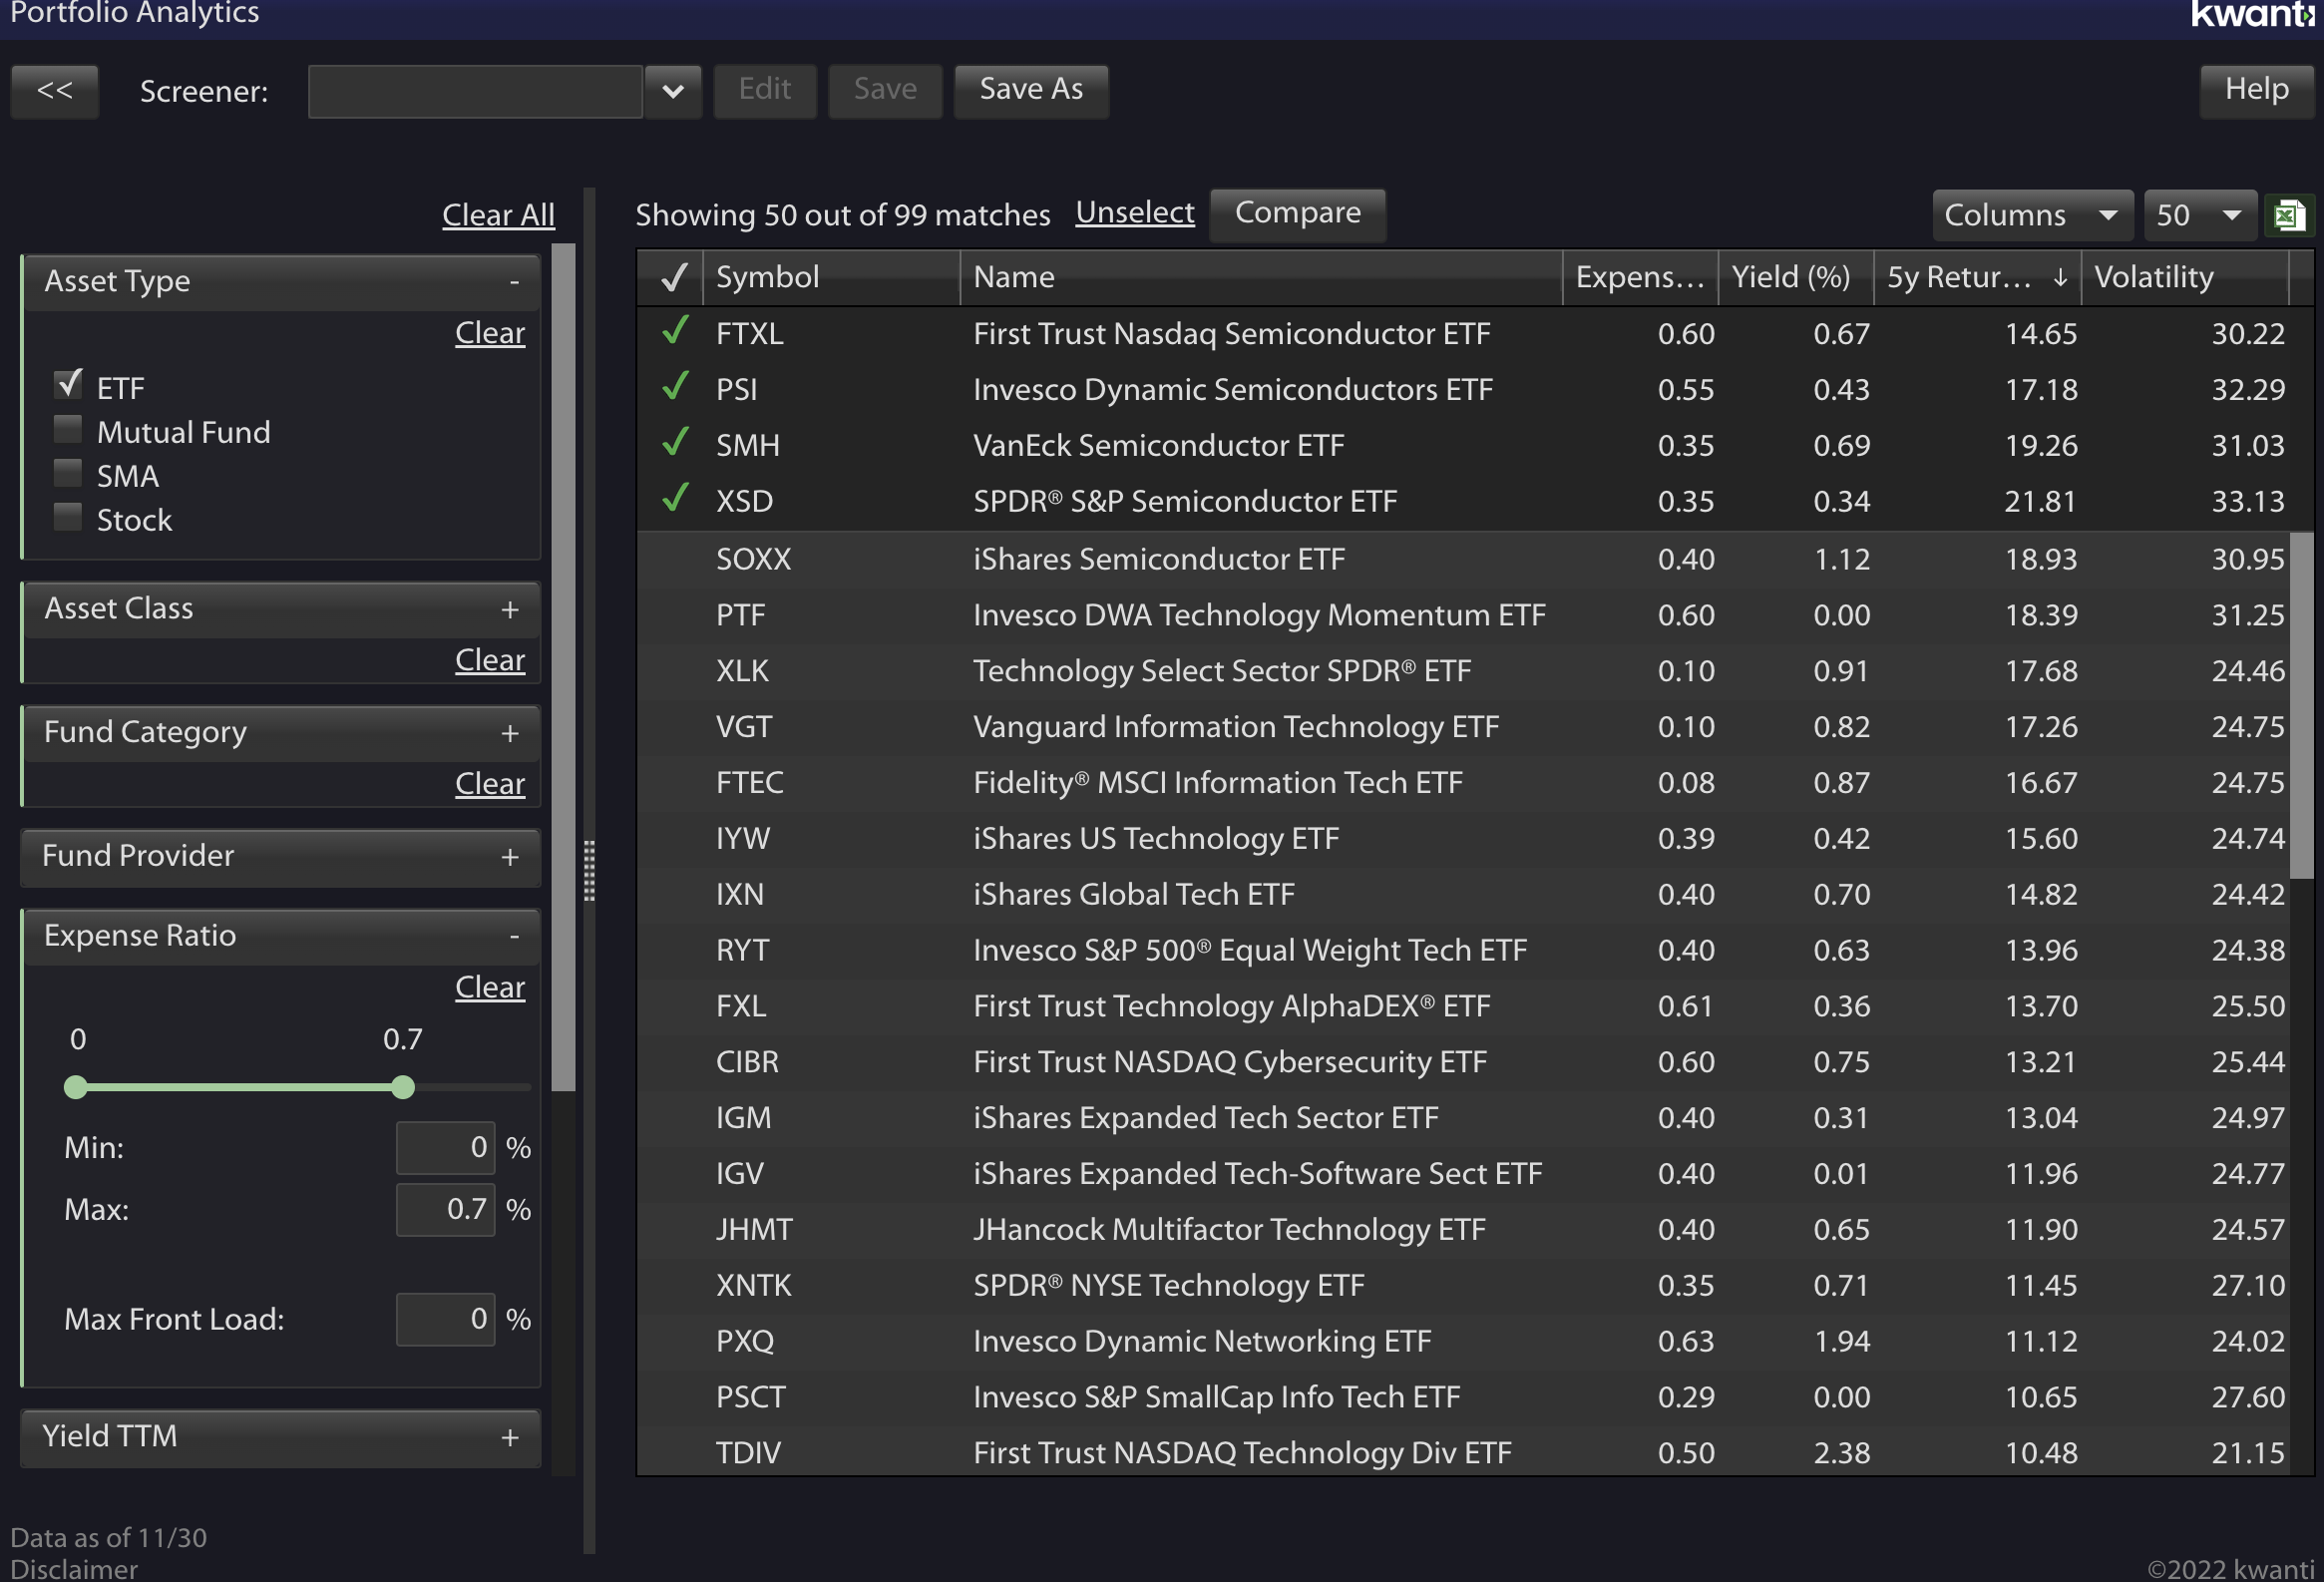Click the Export to Excel icon
The image size is (2324, 1582).
pyautogui.click(x=2290, y=213)
